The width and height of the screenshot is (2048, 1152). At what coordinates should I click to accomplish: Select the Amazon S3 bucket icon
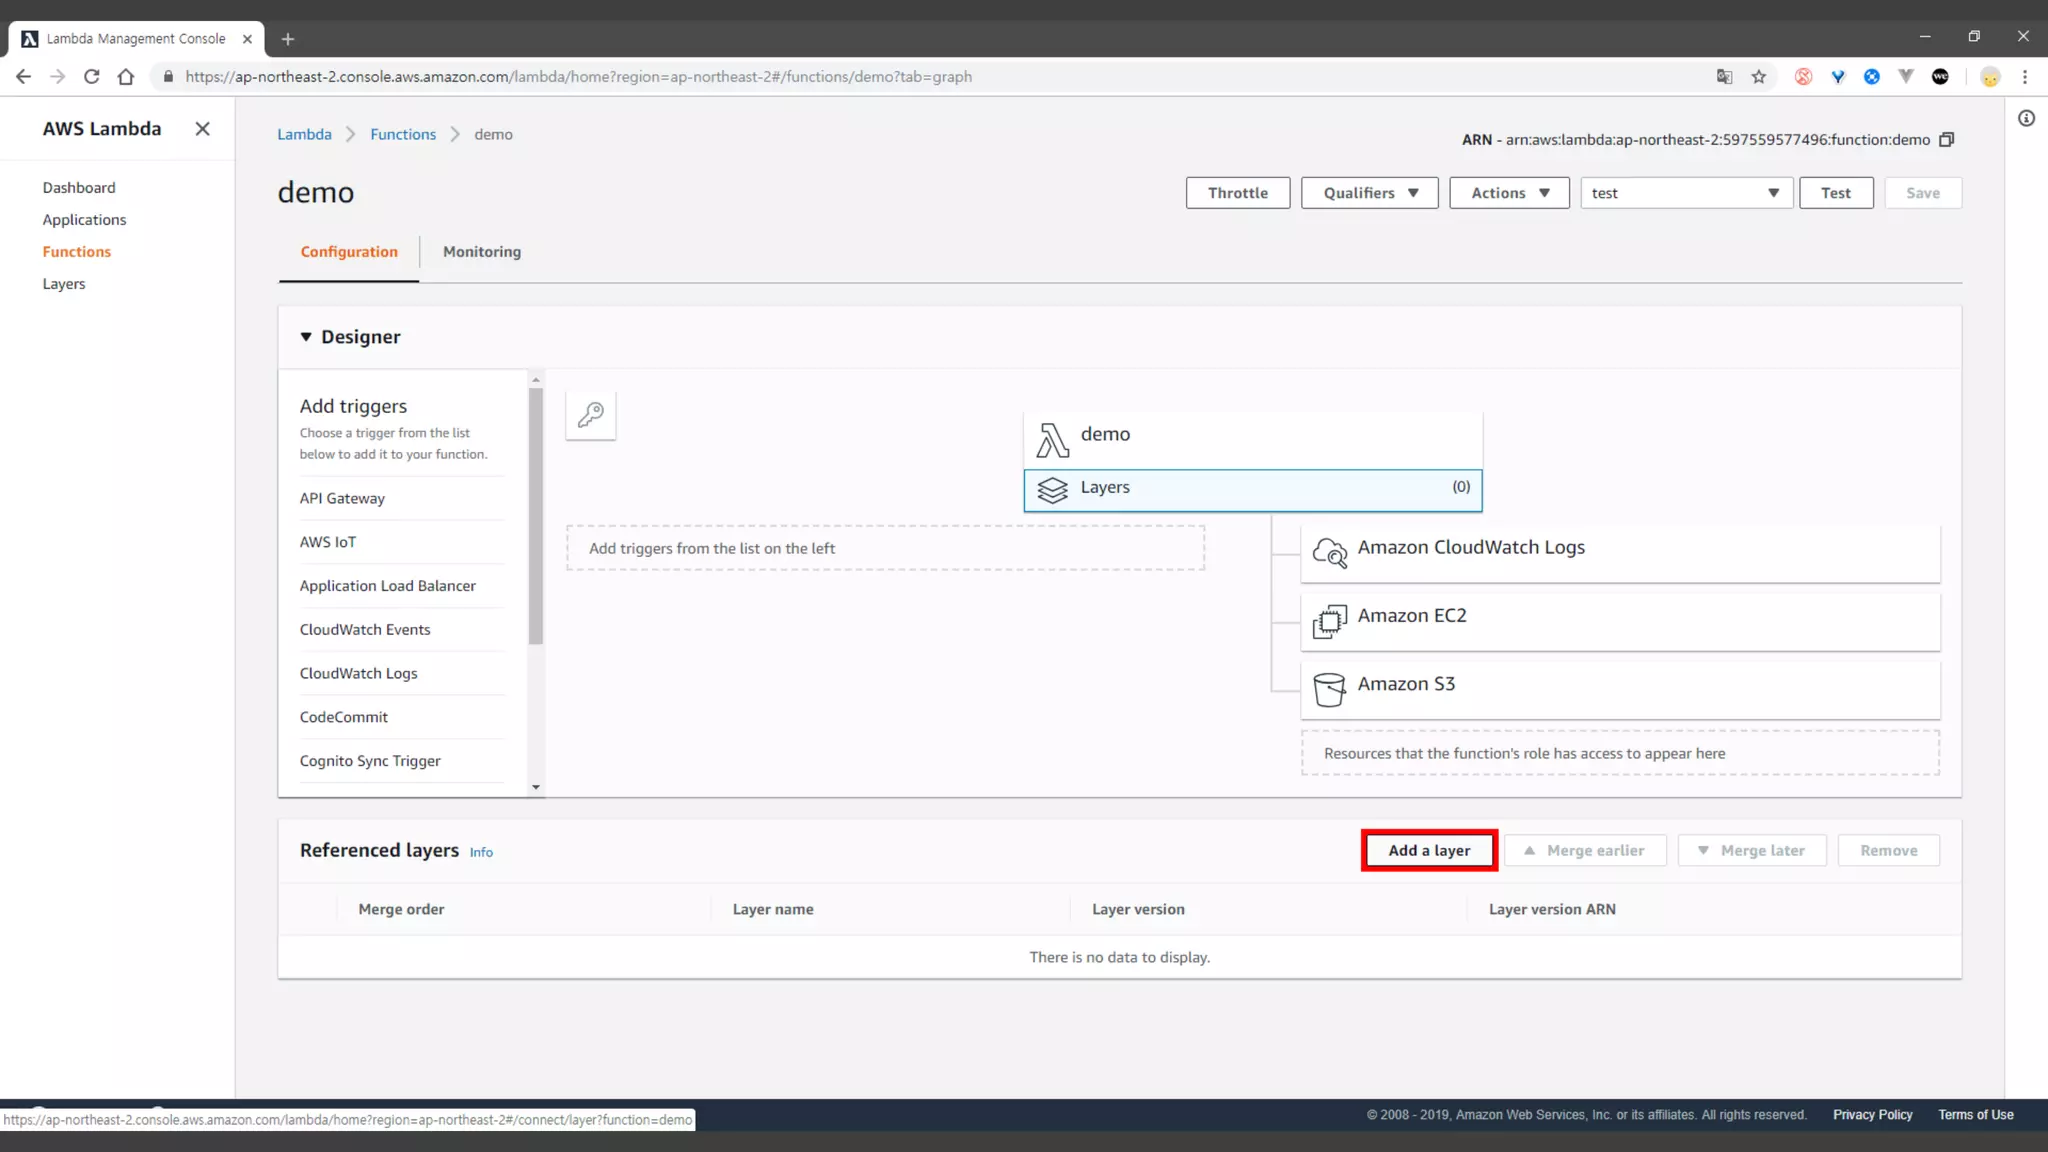click(1329, 689)
